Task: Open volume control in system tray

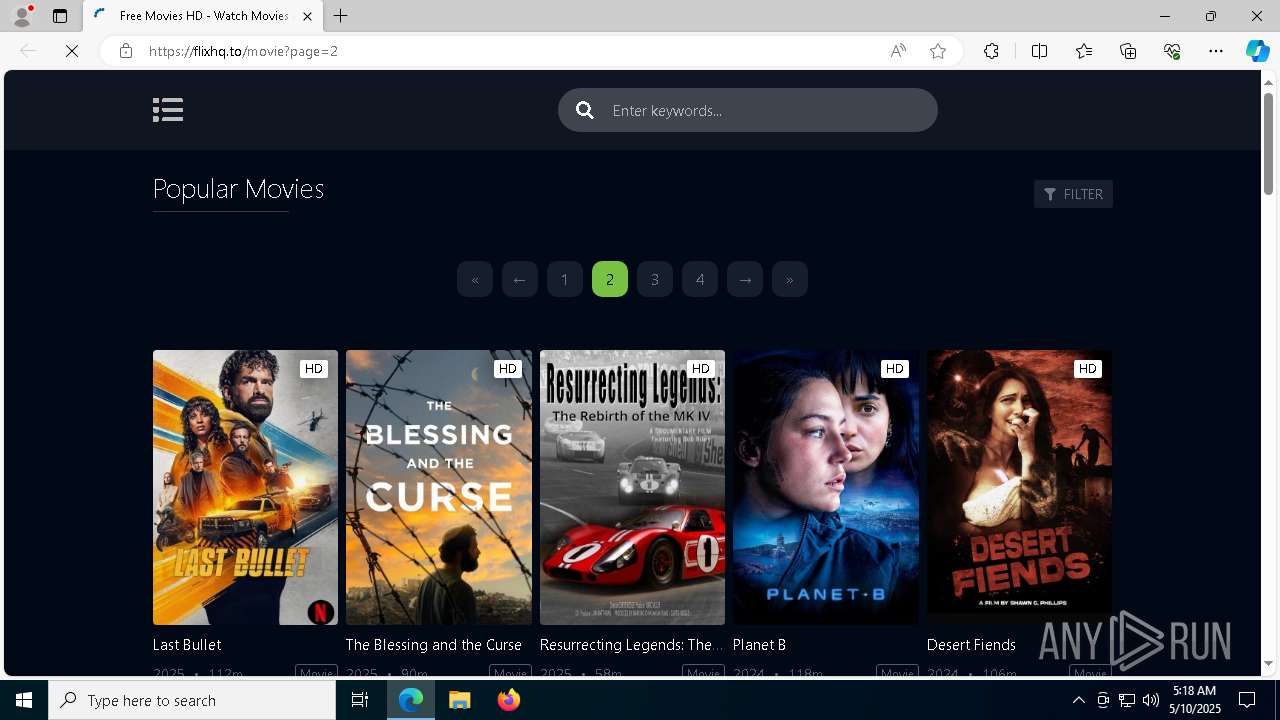Action: coord(1151,700)
